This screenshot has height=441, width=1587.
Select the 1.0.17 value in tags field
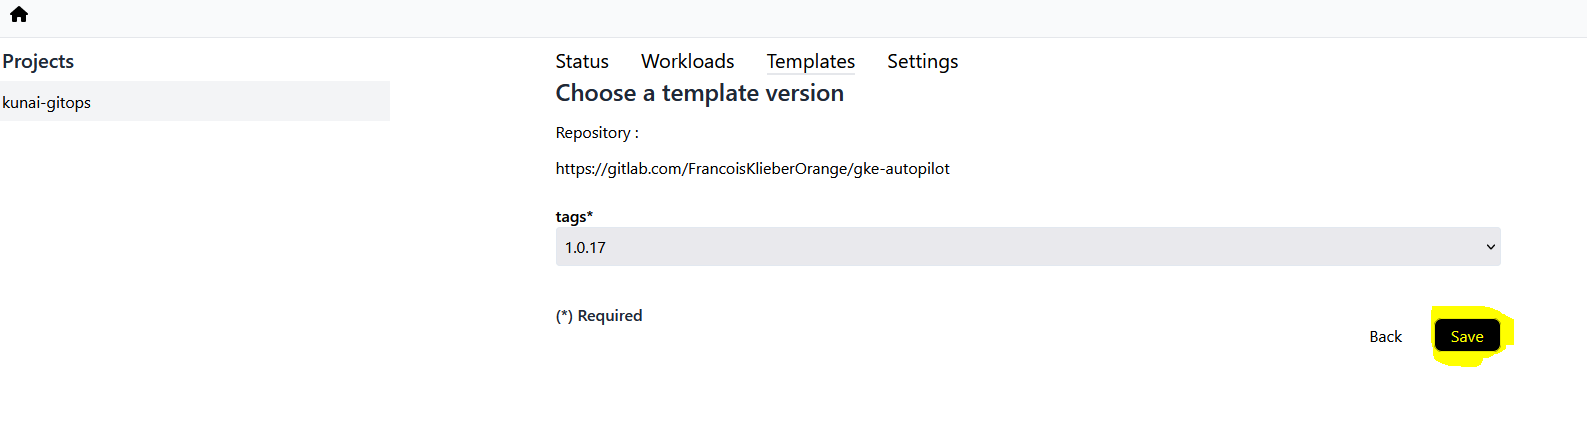click(585, 247)
